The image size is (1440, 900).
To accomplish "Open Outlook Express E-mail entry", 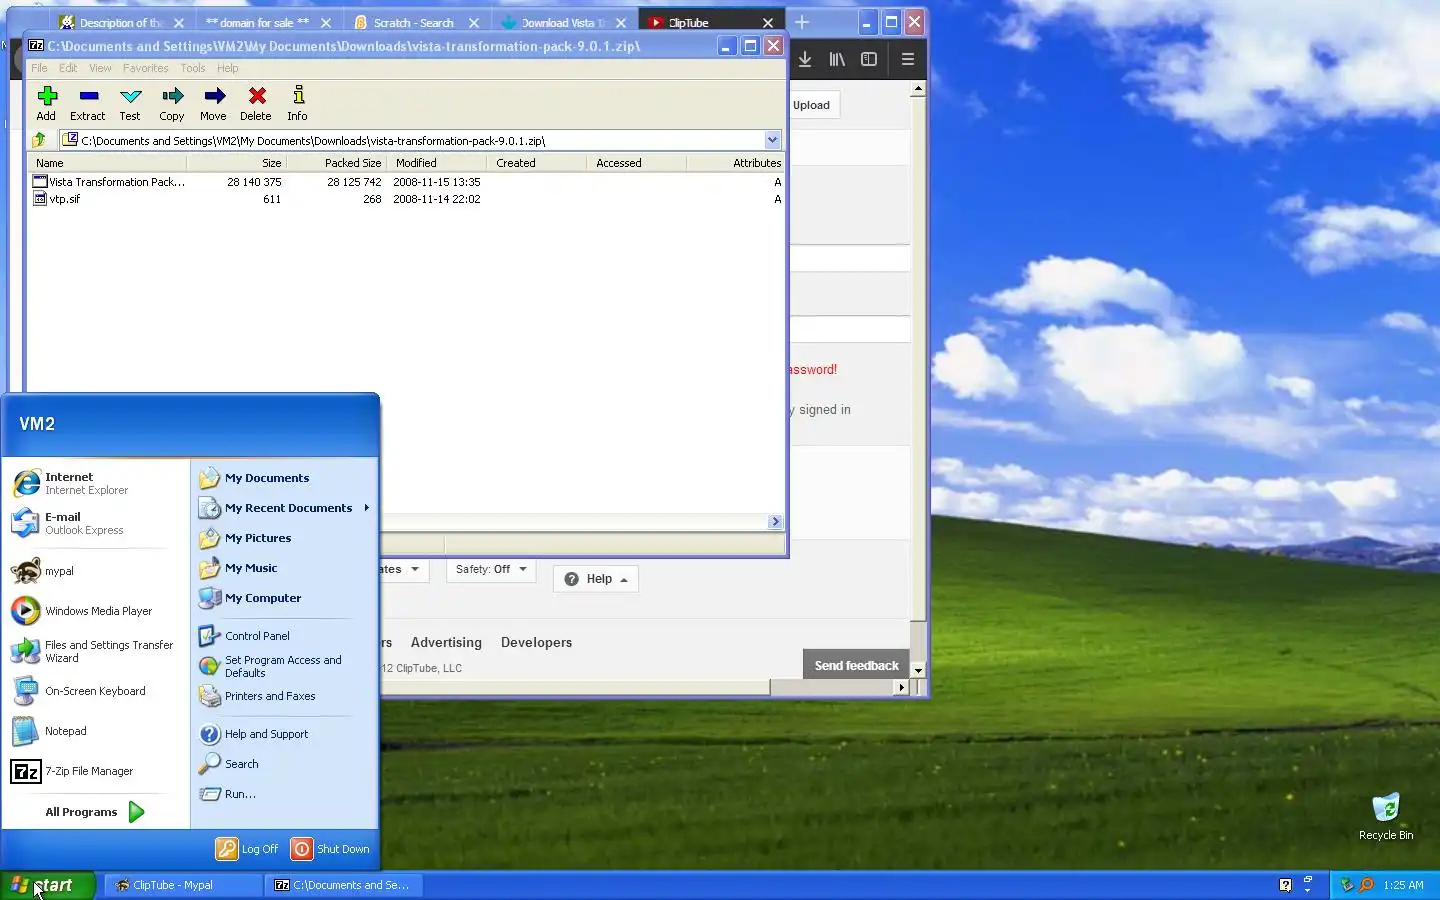I will point(97,523).
